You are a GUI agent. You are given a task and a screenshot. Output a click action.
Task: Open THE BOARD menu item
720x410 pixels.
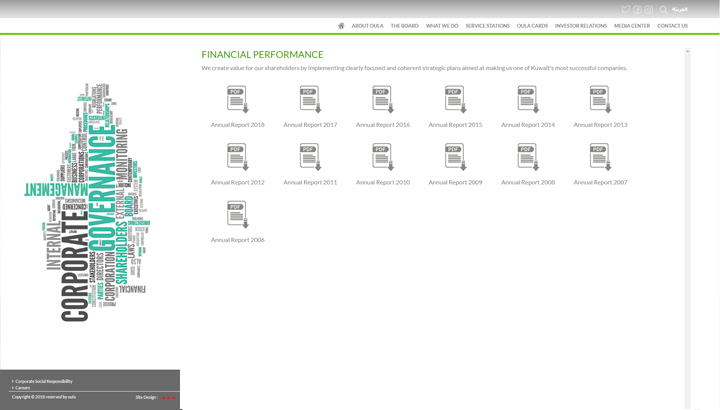point(405,26)
